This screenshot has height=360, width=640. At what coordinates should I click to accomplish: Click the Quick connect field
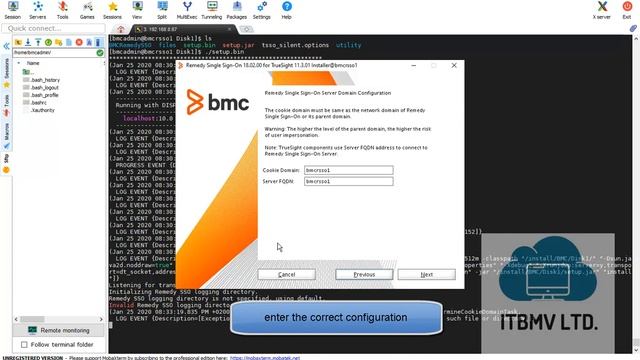[x=53, y=29]
